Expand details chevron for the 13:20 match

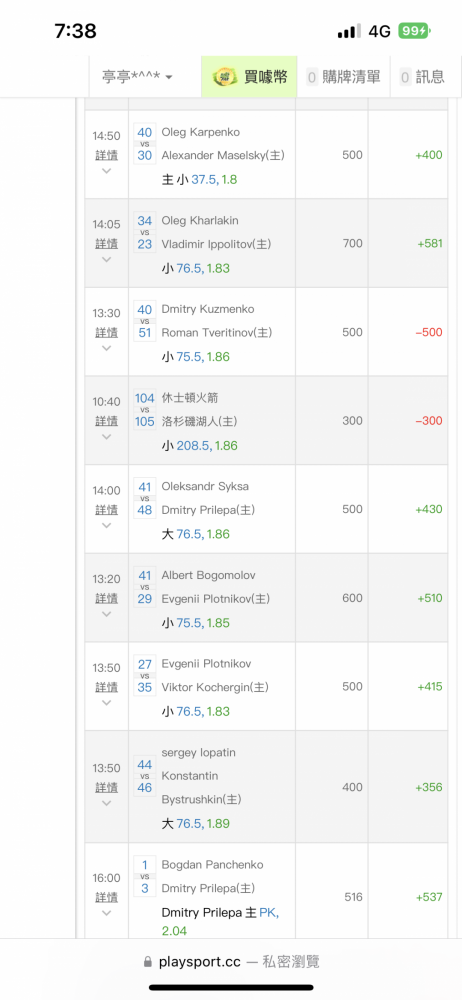click(x=107, y=614)
